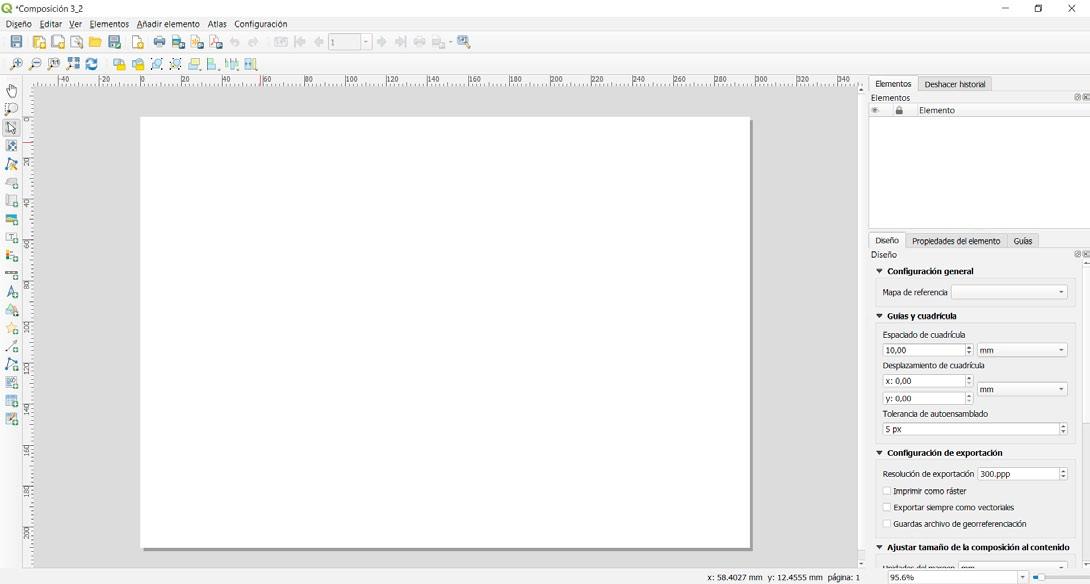Add a picture item to the layout
Image resolution: width=1090 pixels, height=584 pixels.
[x=11, y=219]
